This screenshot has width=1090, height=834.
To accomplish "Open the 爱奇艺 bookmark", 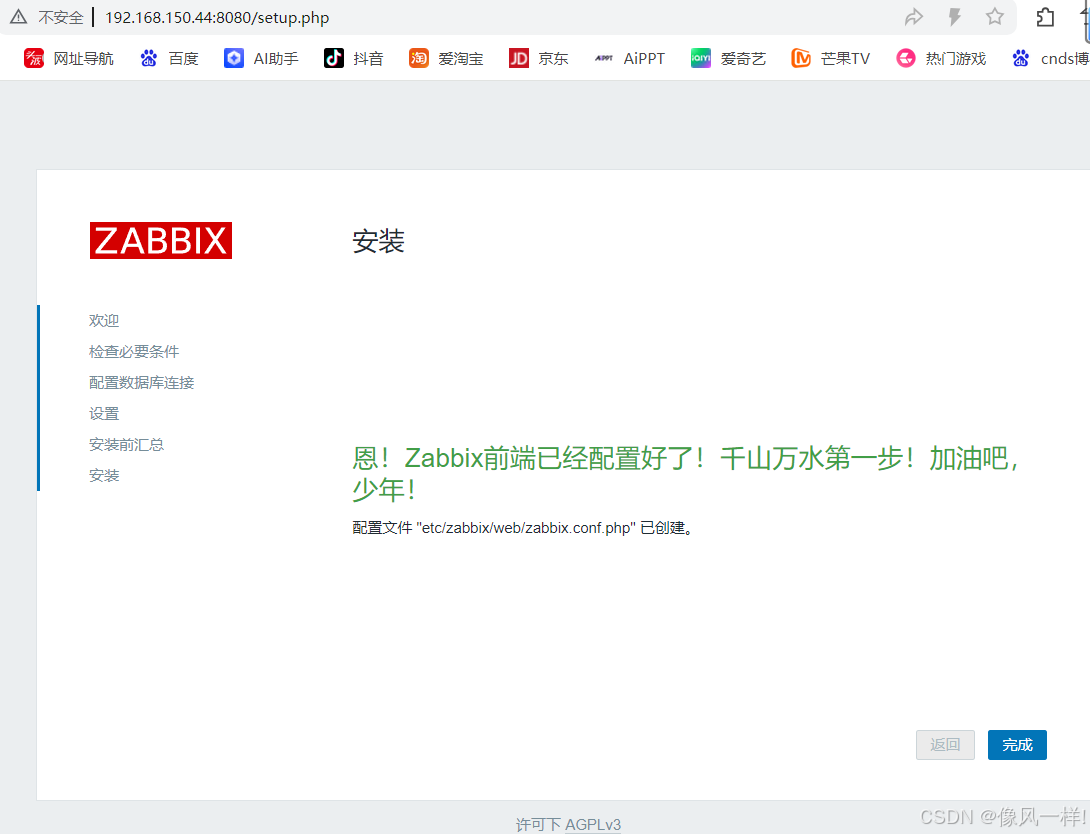I will (728, 58).
